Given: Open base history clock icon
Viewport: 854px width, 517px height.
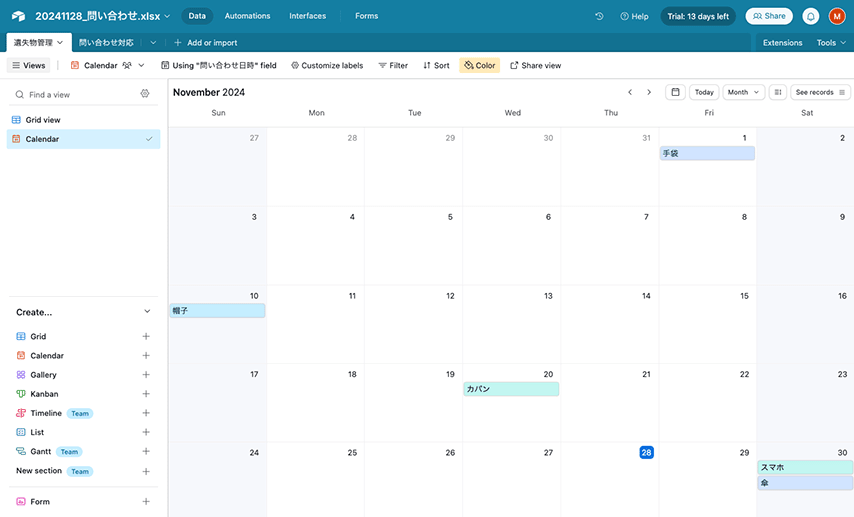Looking at the screenshot, I should [x=599, y=16].
